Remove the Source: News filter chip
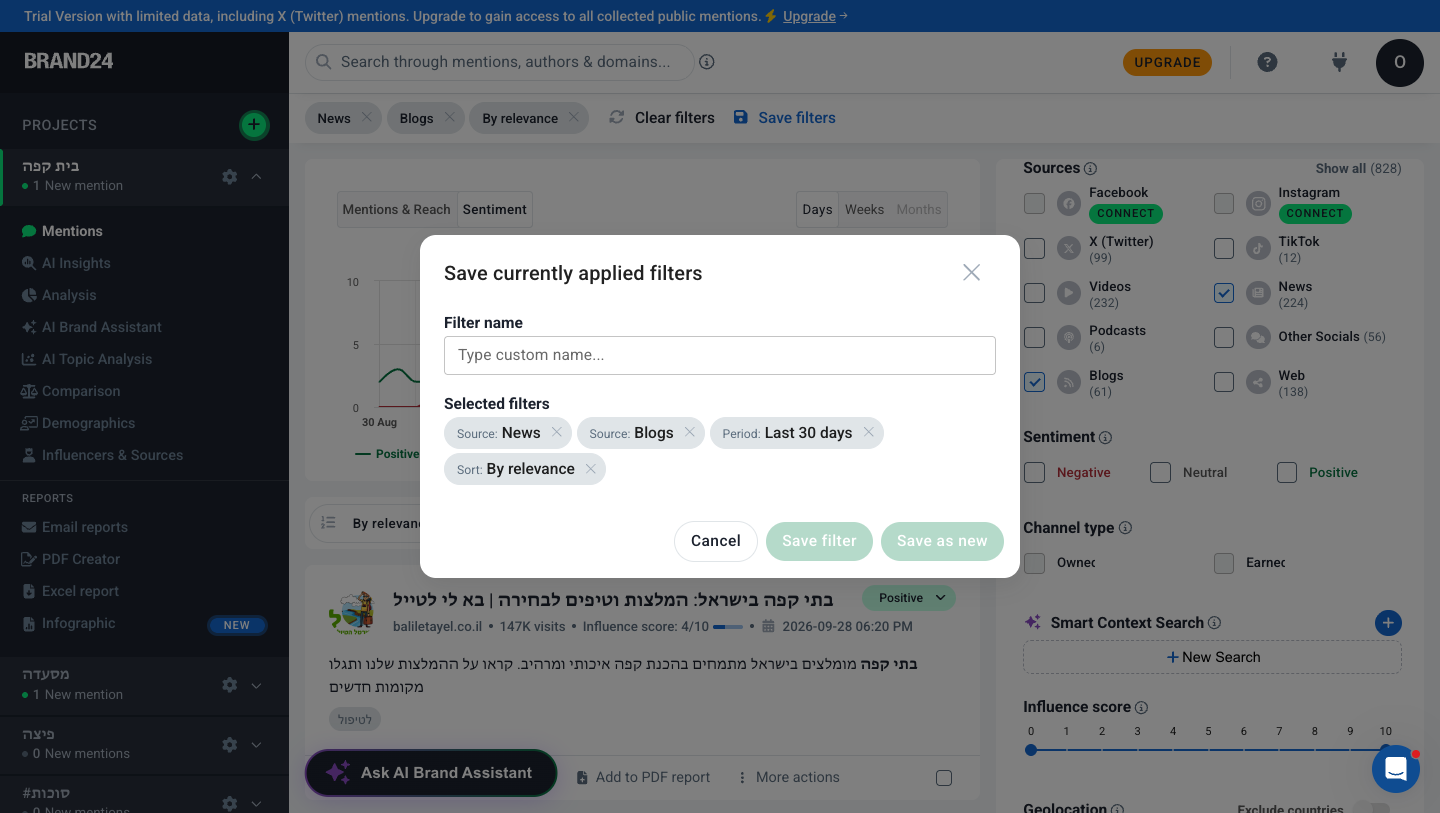The height and width of the screenshot is (813, 1440). [x=557, y=433]
